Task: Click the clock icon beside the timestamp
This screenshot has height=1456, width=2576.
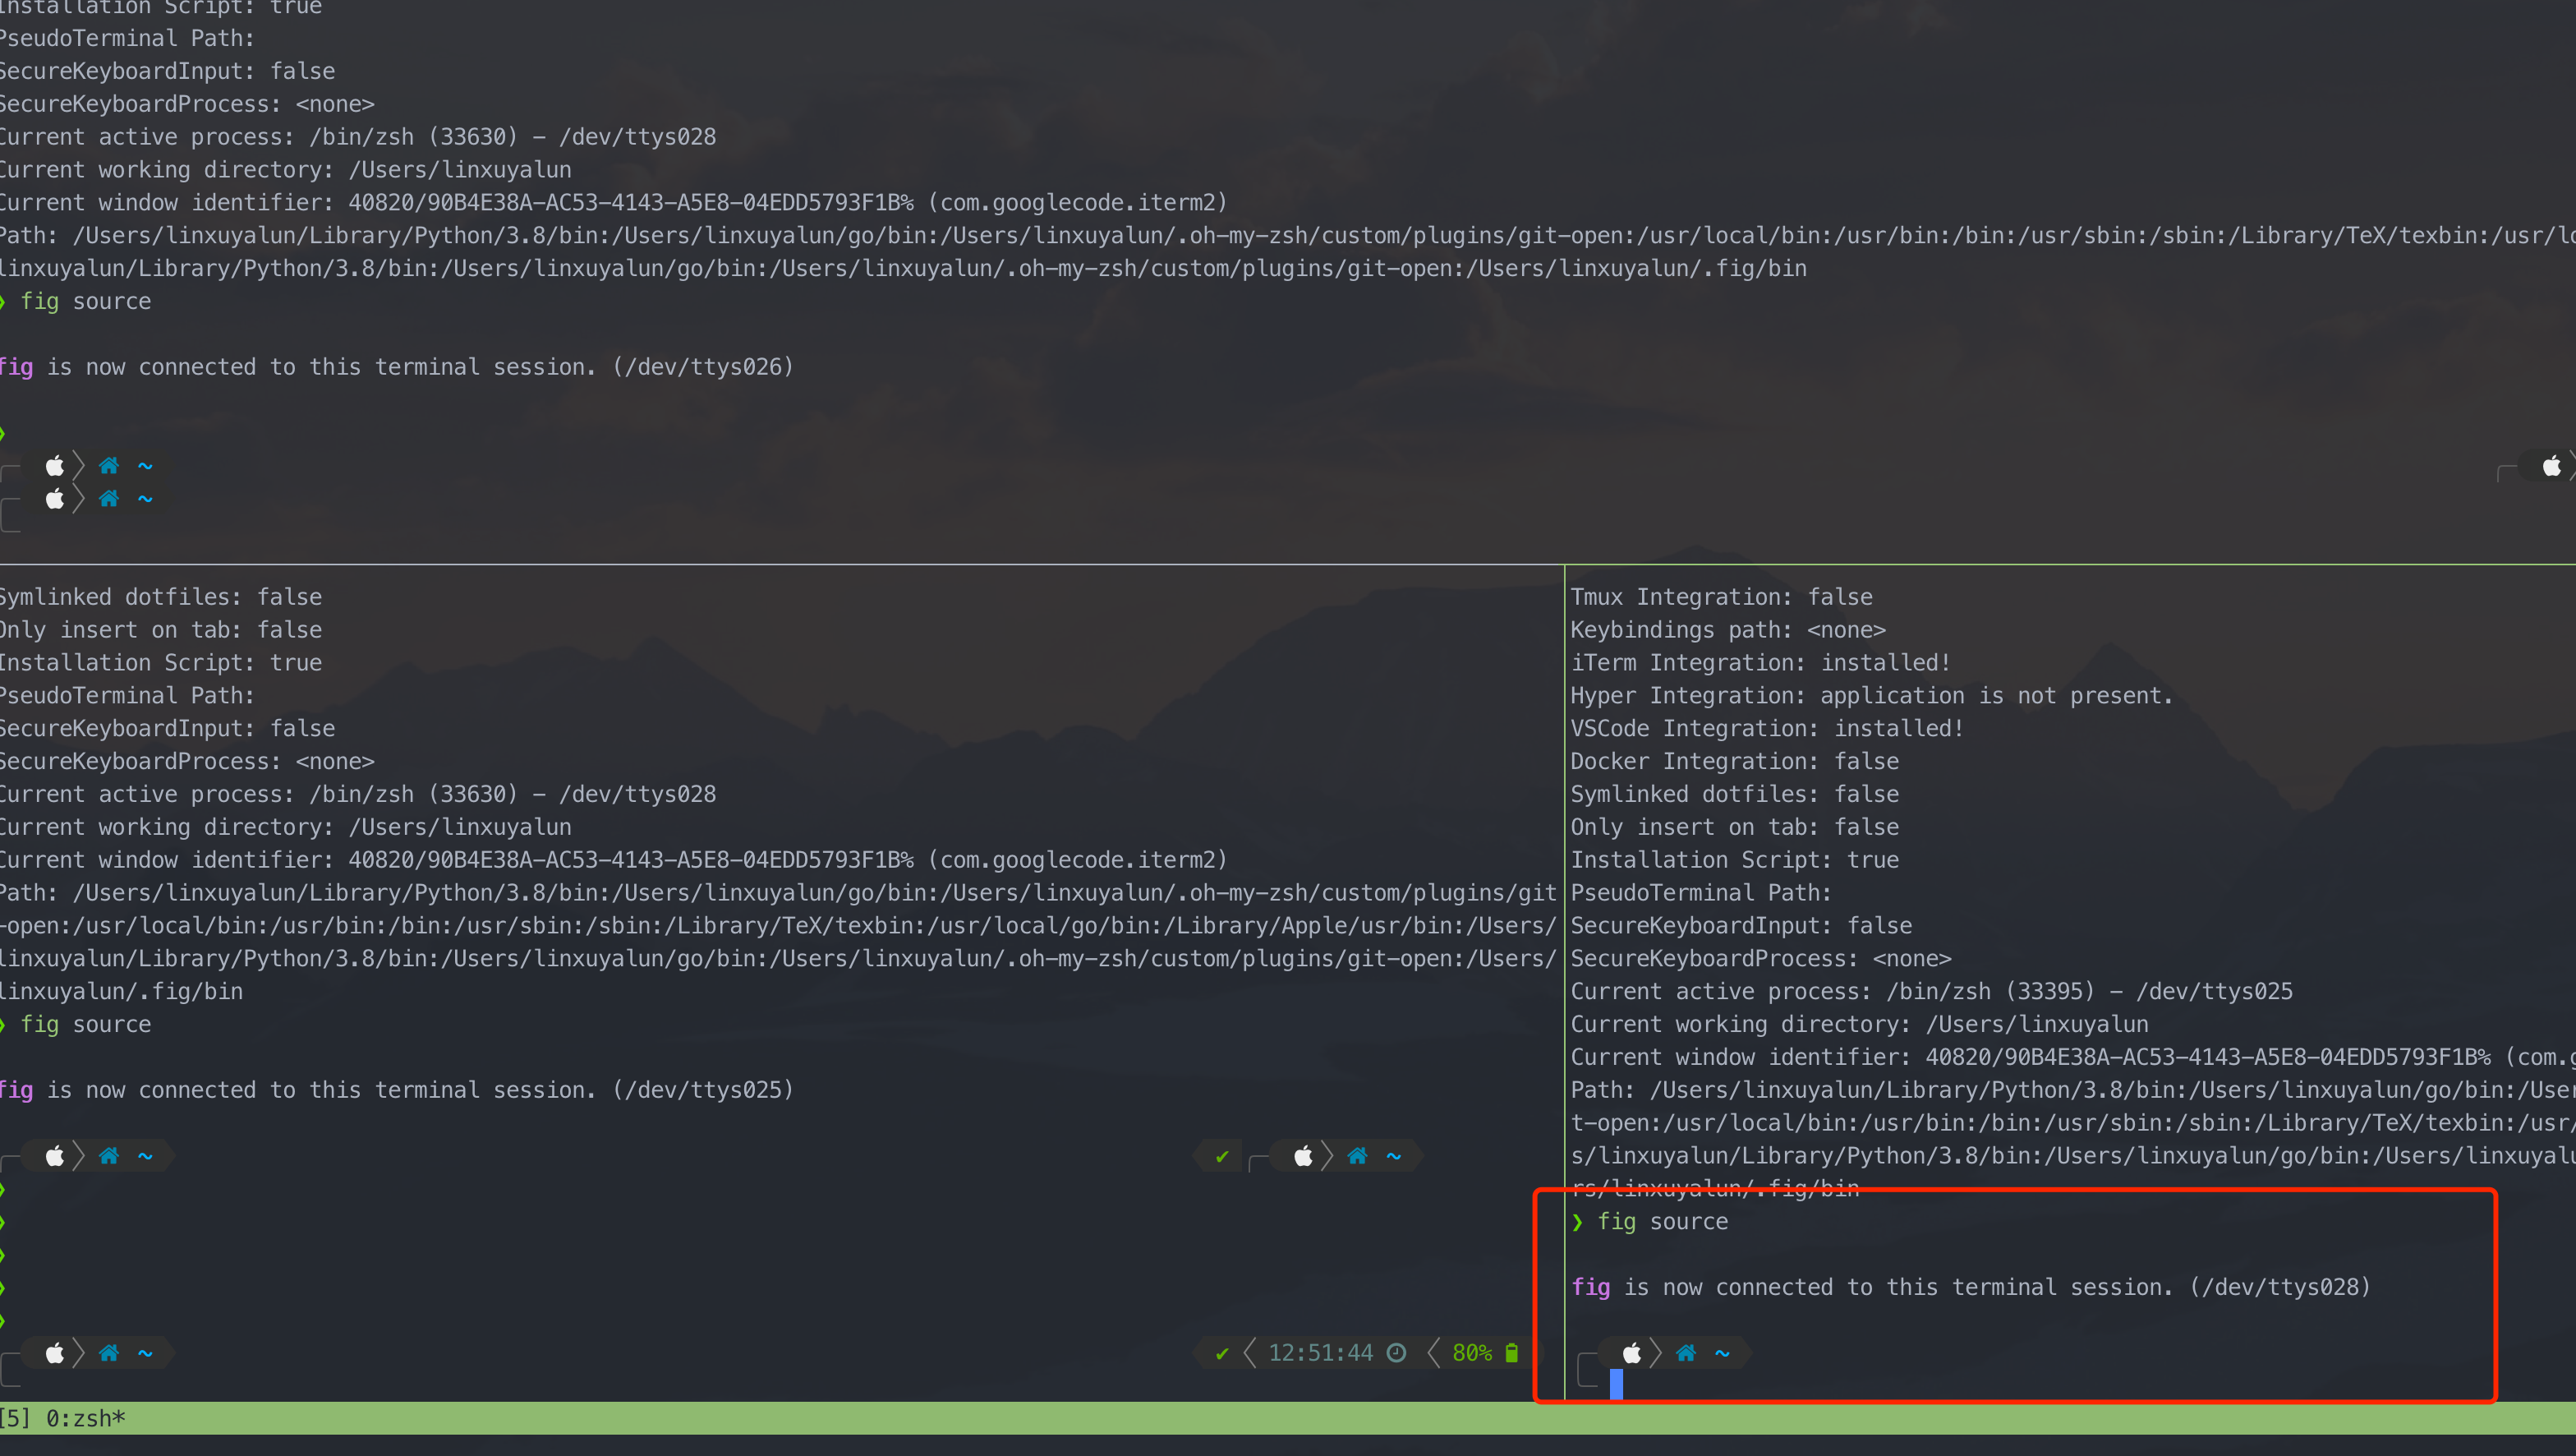Action: 1397,1352
